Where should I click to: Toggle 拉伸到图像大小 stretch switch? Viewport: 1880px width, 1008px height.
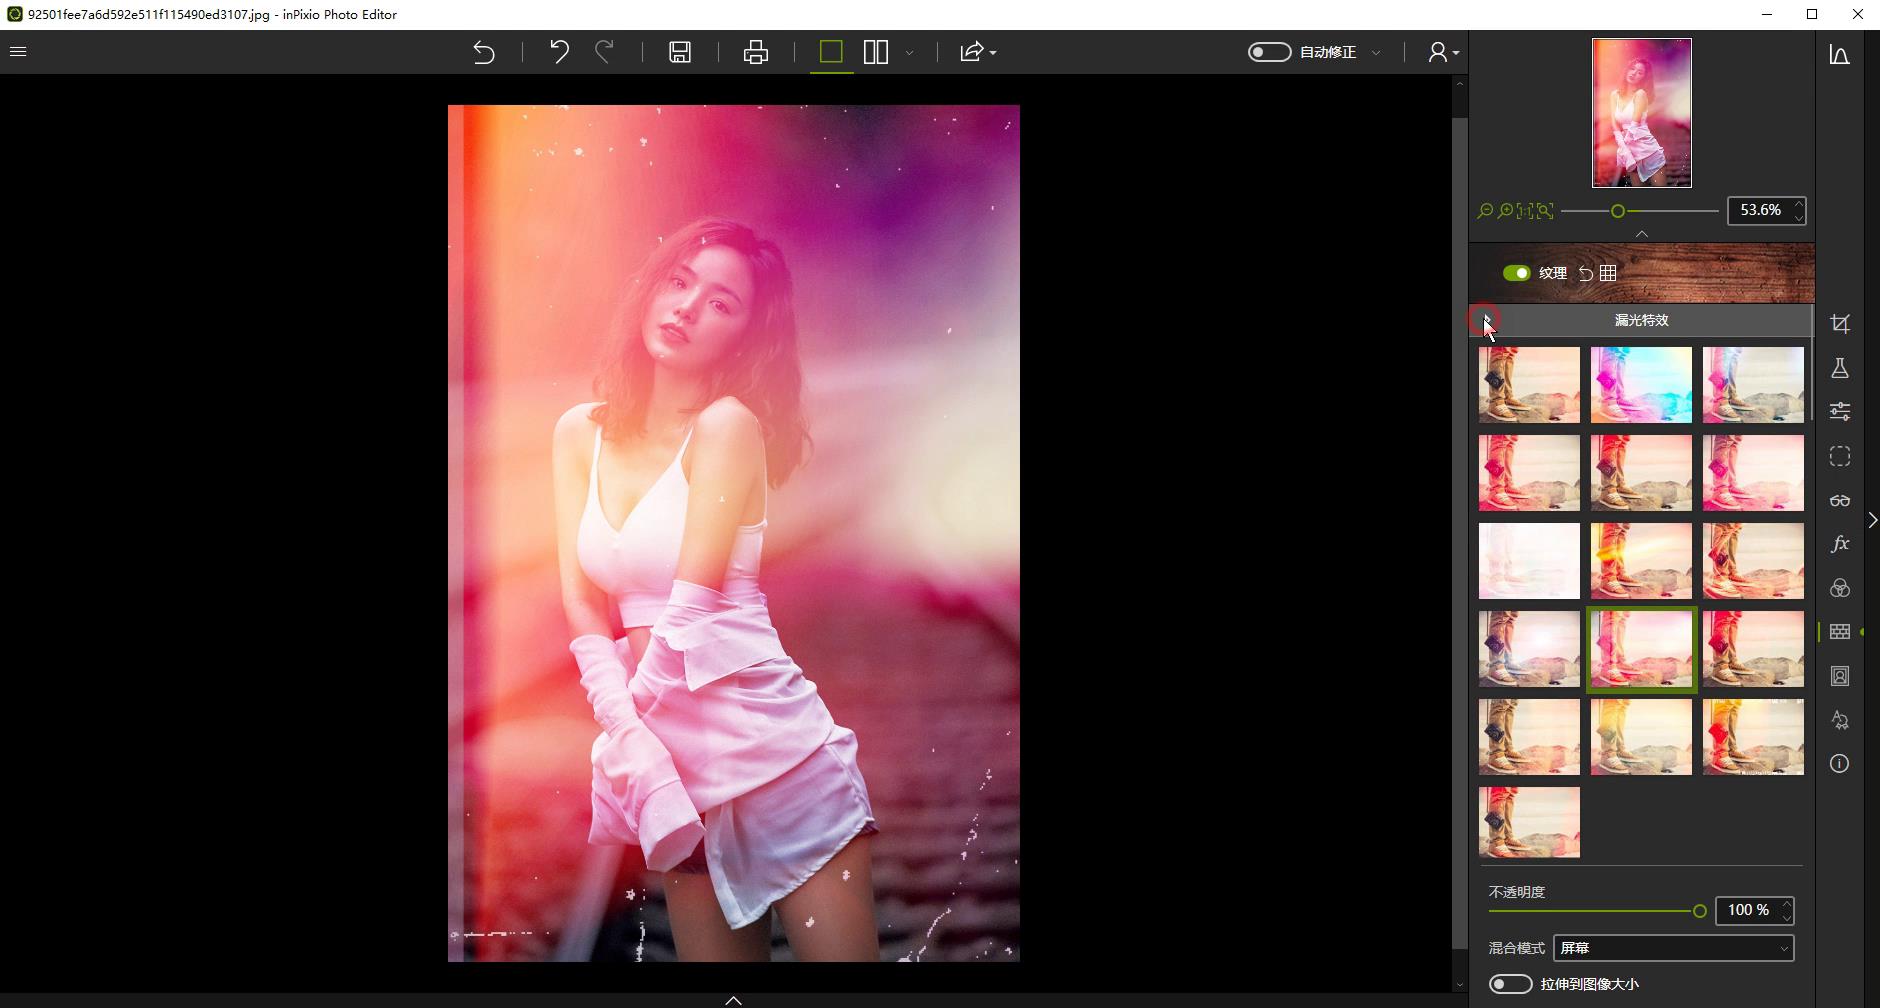pyautogui.click(x=1510, y=984)
